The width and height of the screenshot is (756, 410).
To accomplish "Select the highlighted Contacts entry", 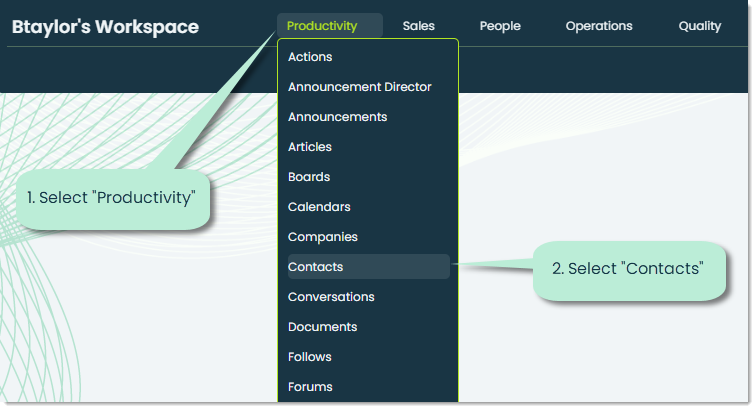I will click(368, 267).
